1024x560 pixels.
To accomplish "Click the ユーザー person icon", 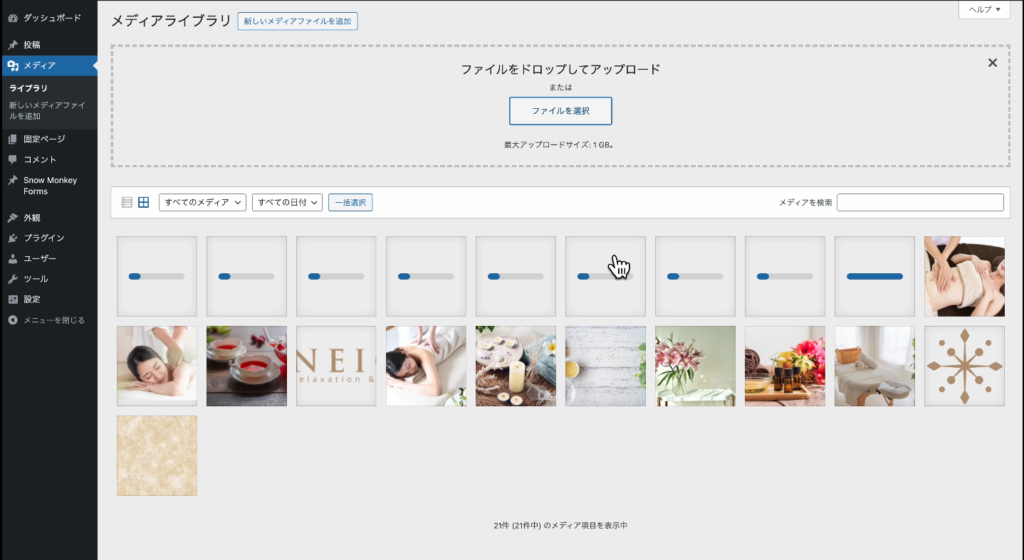I will click(x=12, y=258).
